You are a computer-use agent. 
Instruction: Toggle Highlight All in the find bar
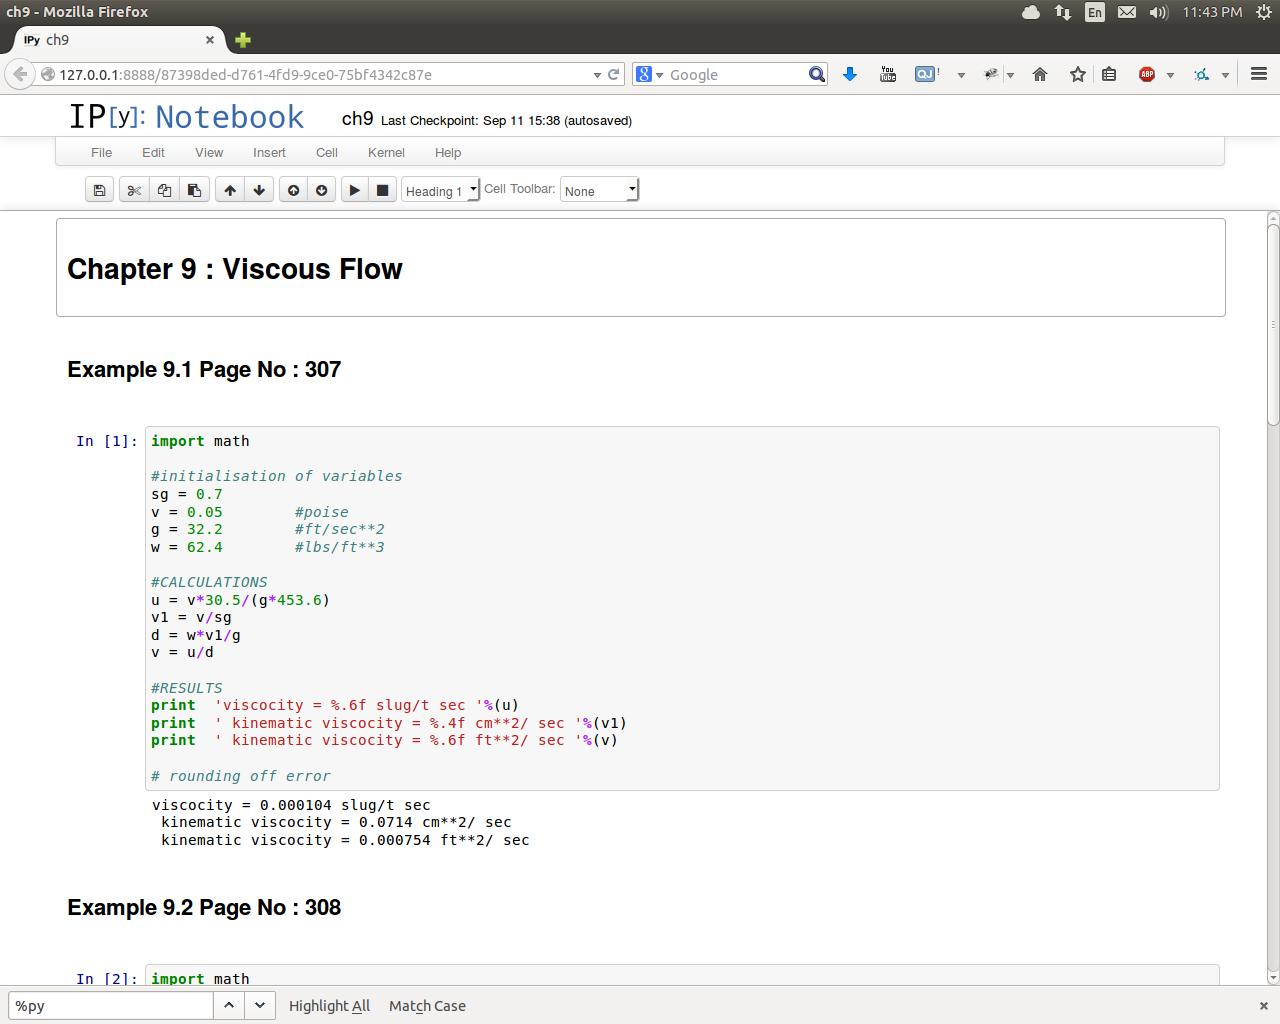click(329, 1006)
